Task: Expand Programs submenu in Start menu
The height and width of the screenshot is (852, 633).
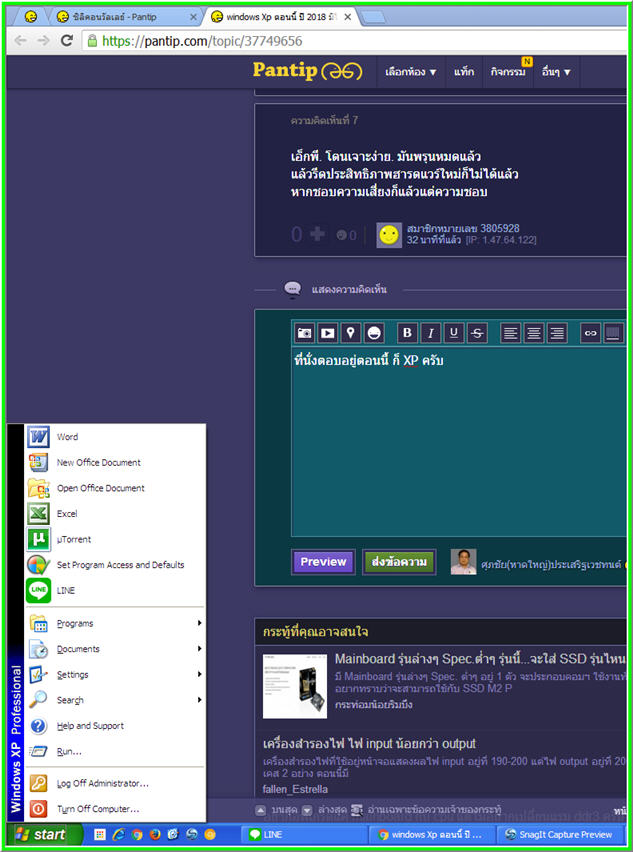Action: point(115,623)
